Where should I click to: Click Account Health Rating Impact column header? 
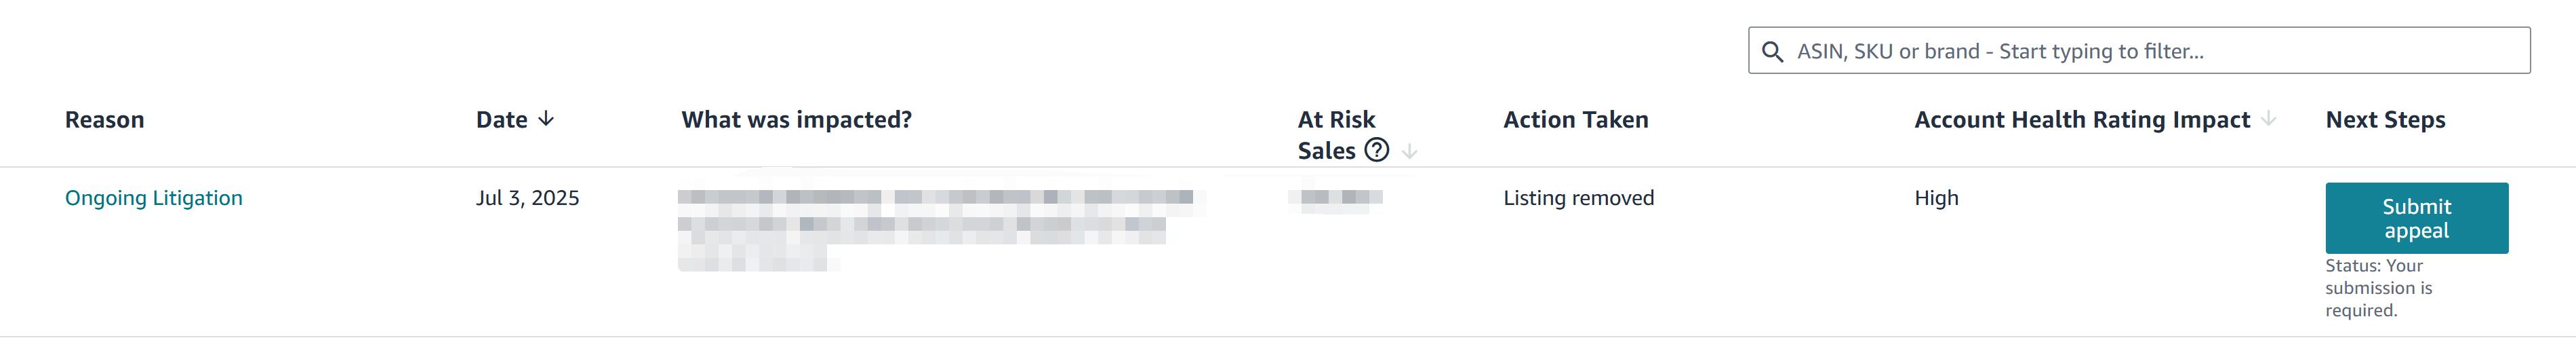(2082, 120)
